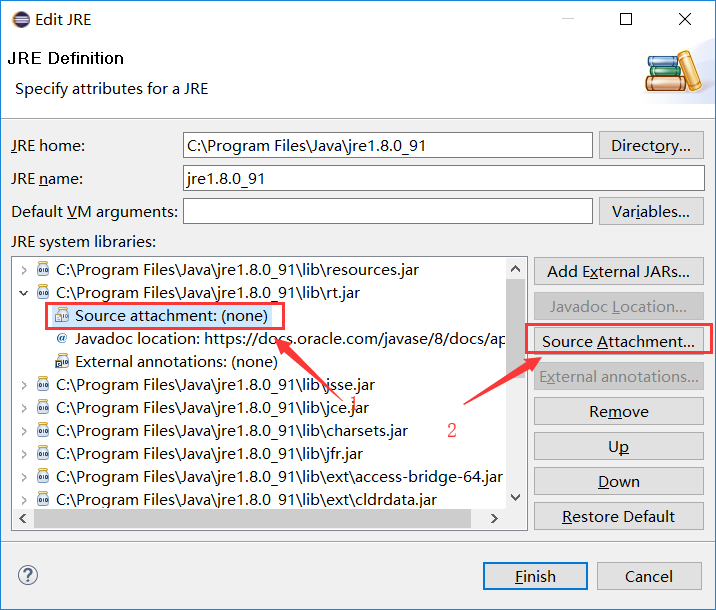Focus the Default VM arguments field
The width and height of the screenshot is (716, 610).
tap(388, 211)
